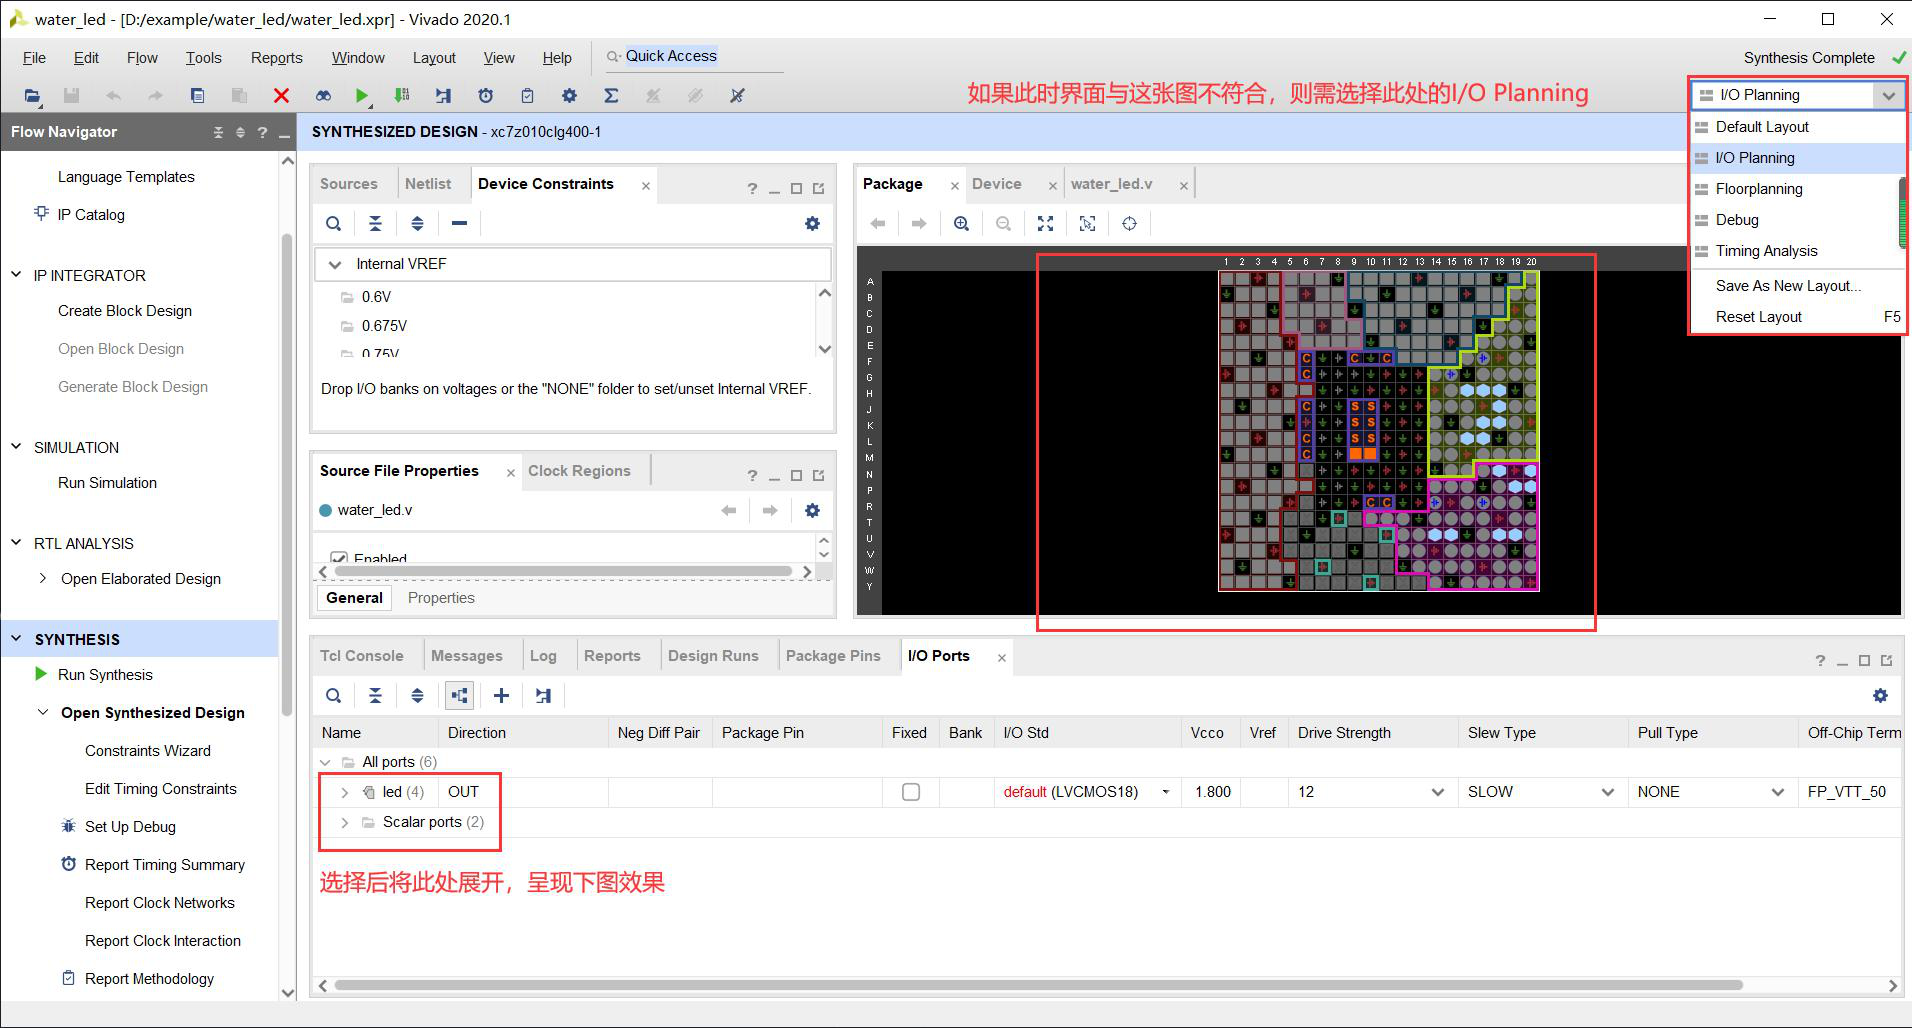Image resolution: width=1912 pixels, height=1028 pixels.
Task: Click the copy icon in main toolbar
Action: pyautogui.click(x=197, y=96)
